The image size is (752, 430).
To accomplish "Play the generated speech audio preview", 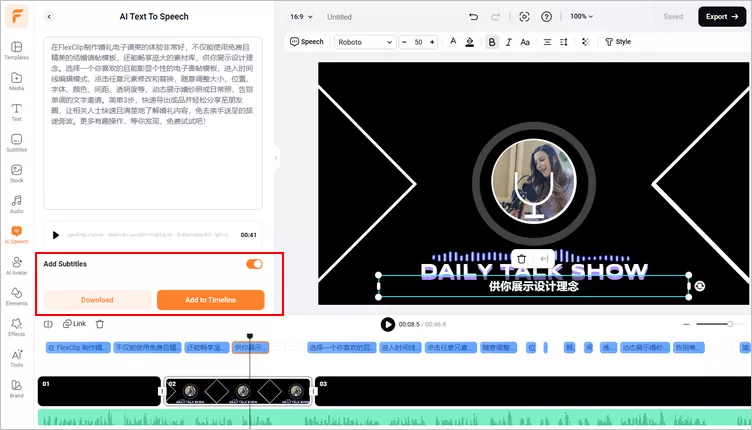I will pos(56,235).
